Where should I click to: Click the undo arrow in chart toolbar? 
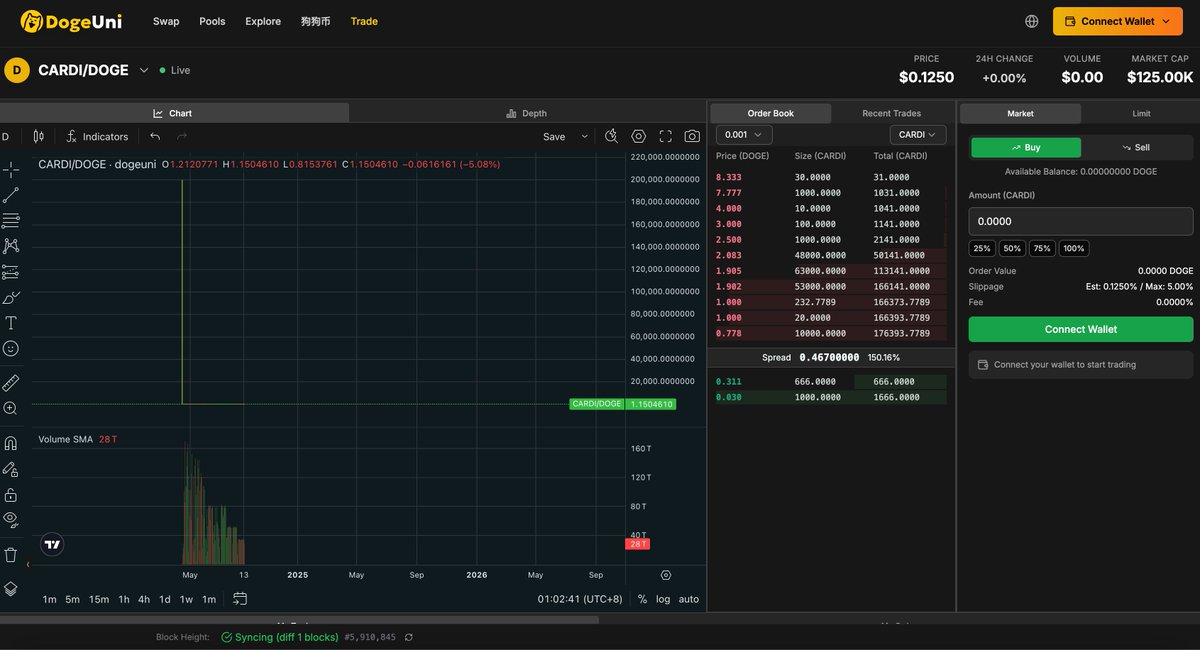click(x=155, y=136)
